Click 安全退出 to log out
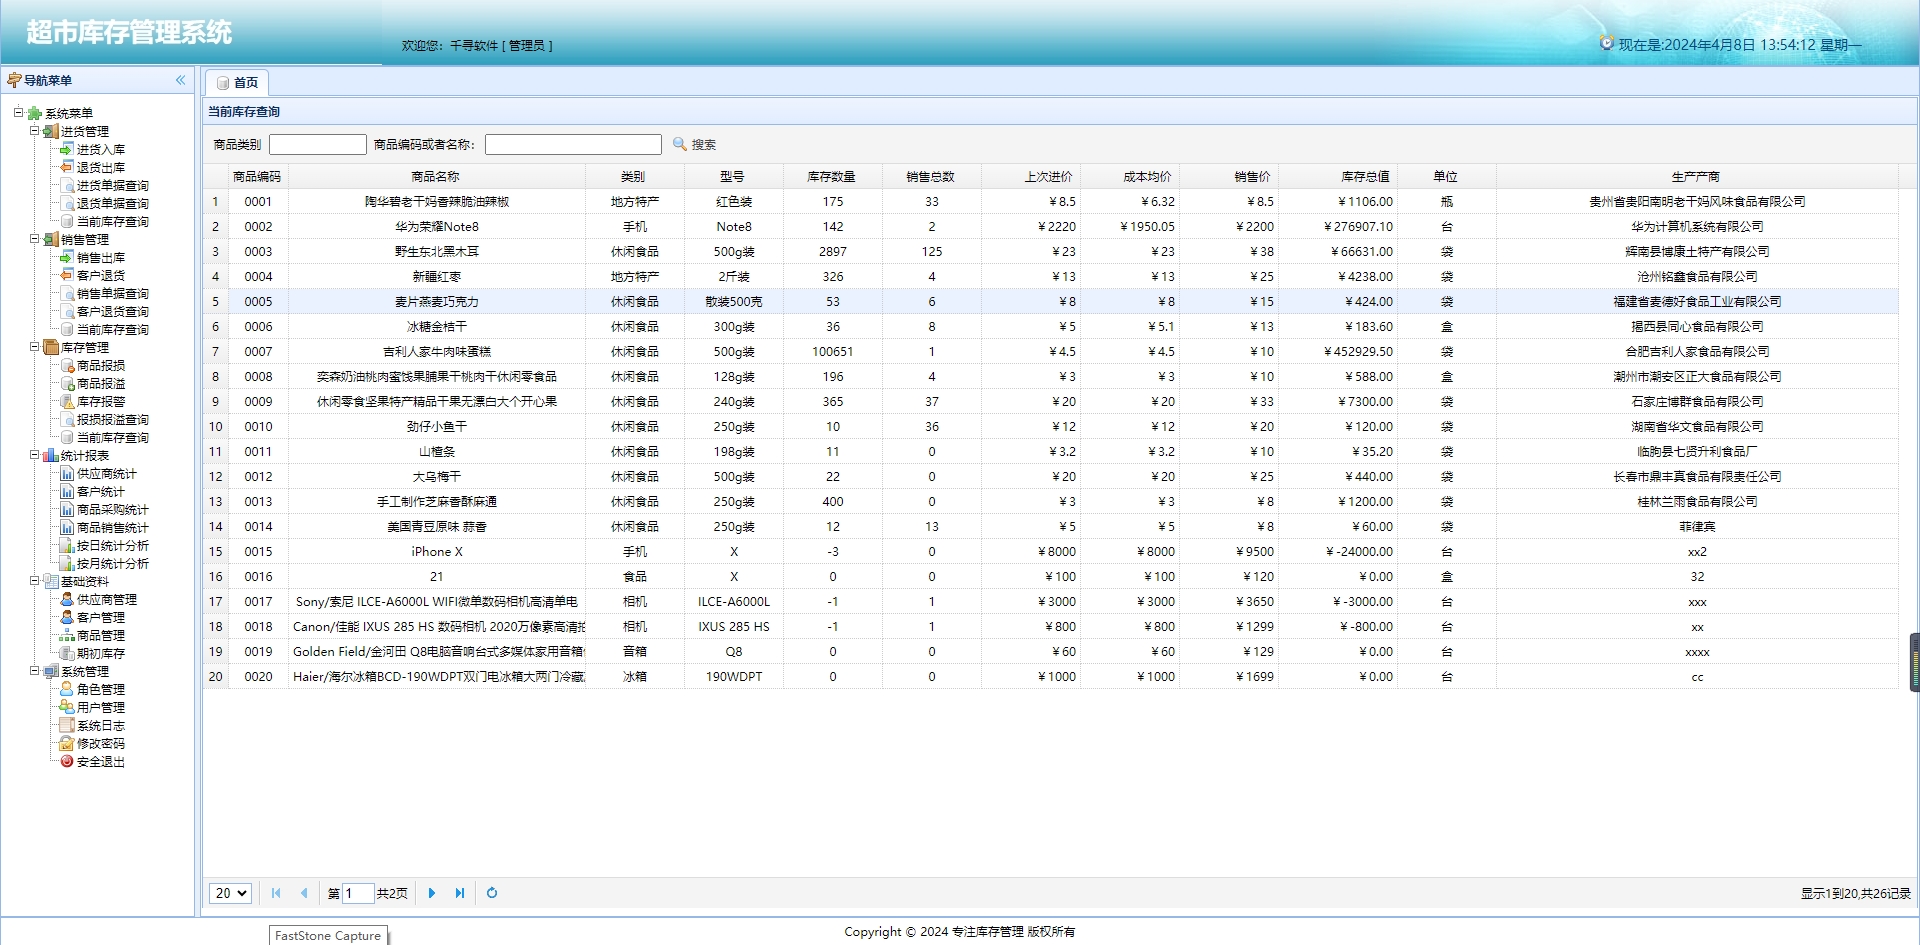The width and height of the screenshot is (1920, 945). pos(100,761)
